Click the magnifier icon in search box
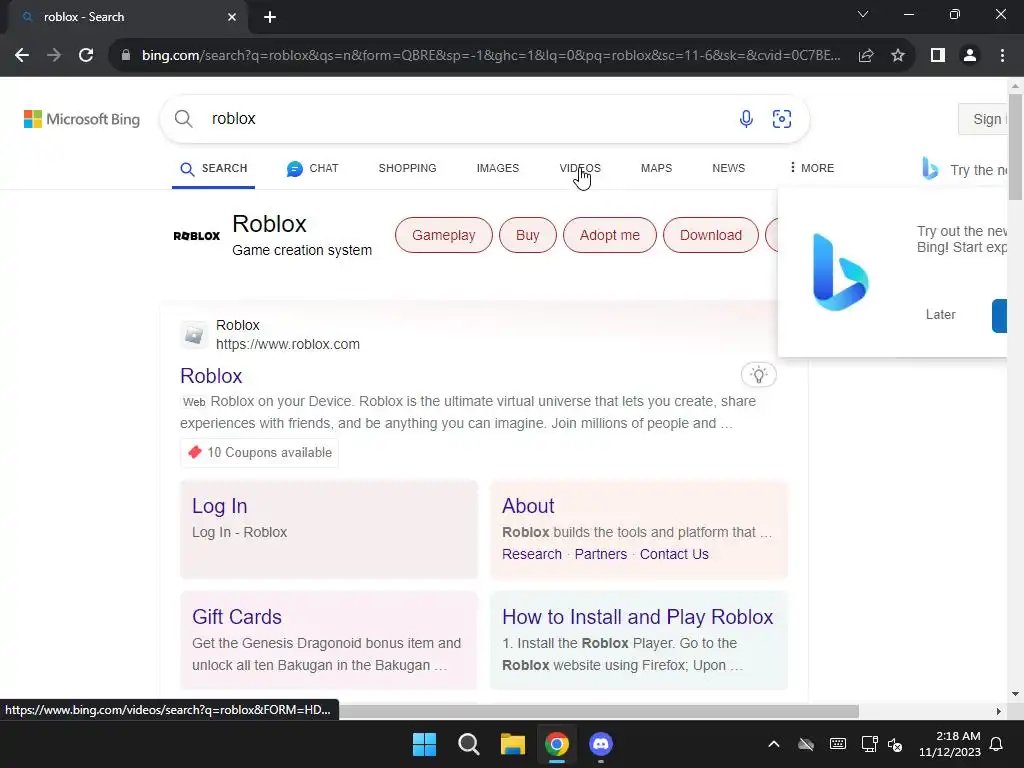Image resolution: width=1024 pixels, height=768 pixels. pos(184,119)
